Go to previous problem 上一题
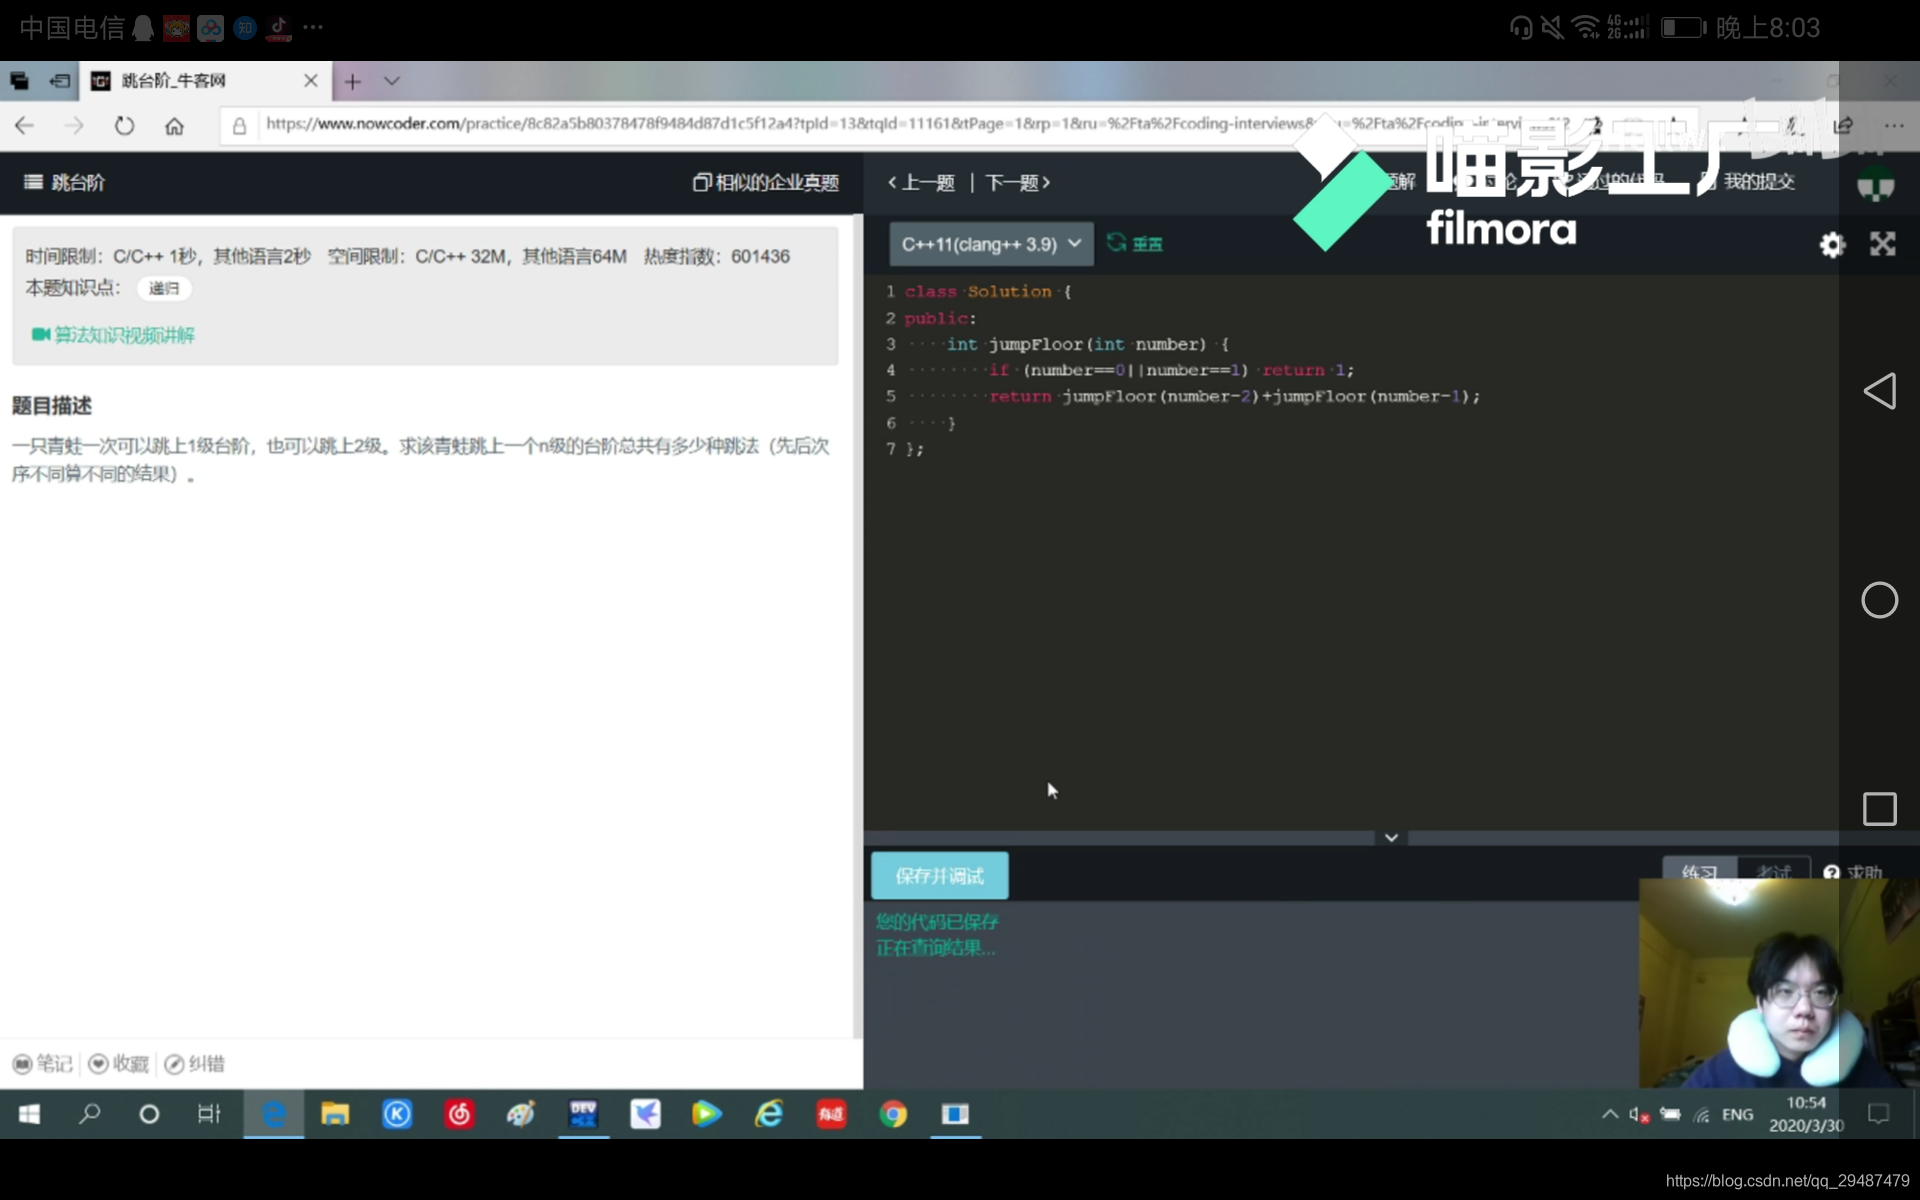The width and height of the screenshot is (1920, 1200). (921, 182)
